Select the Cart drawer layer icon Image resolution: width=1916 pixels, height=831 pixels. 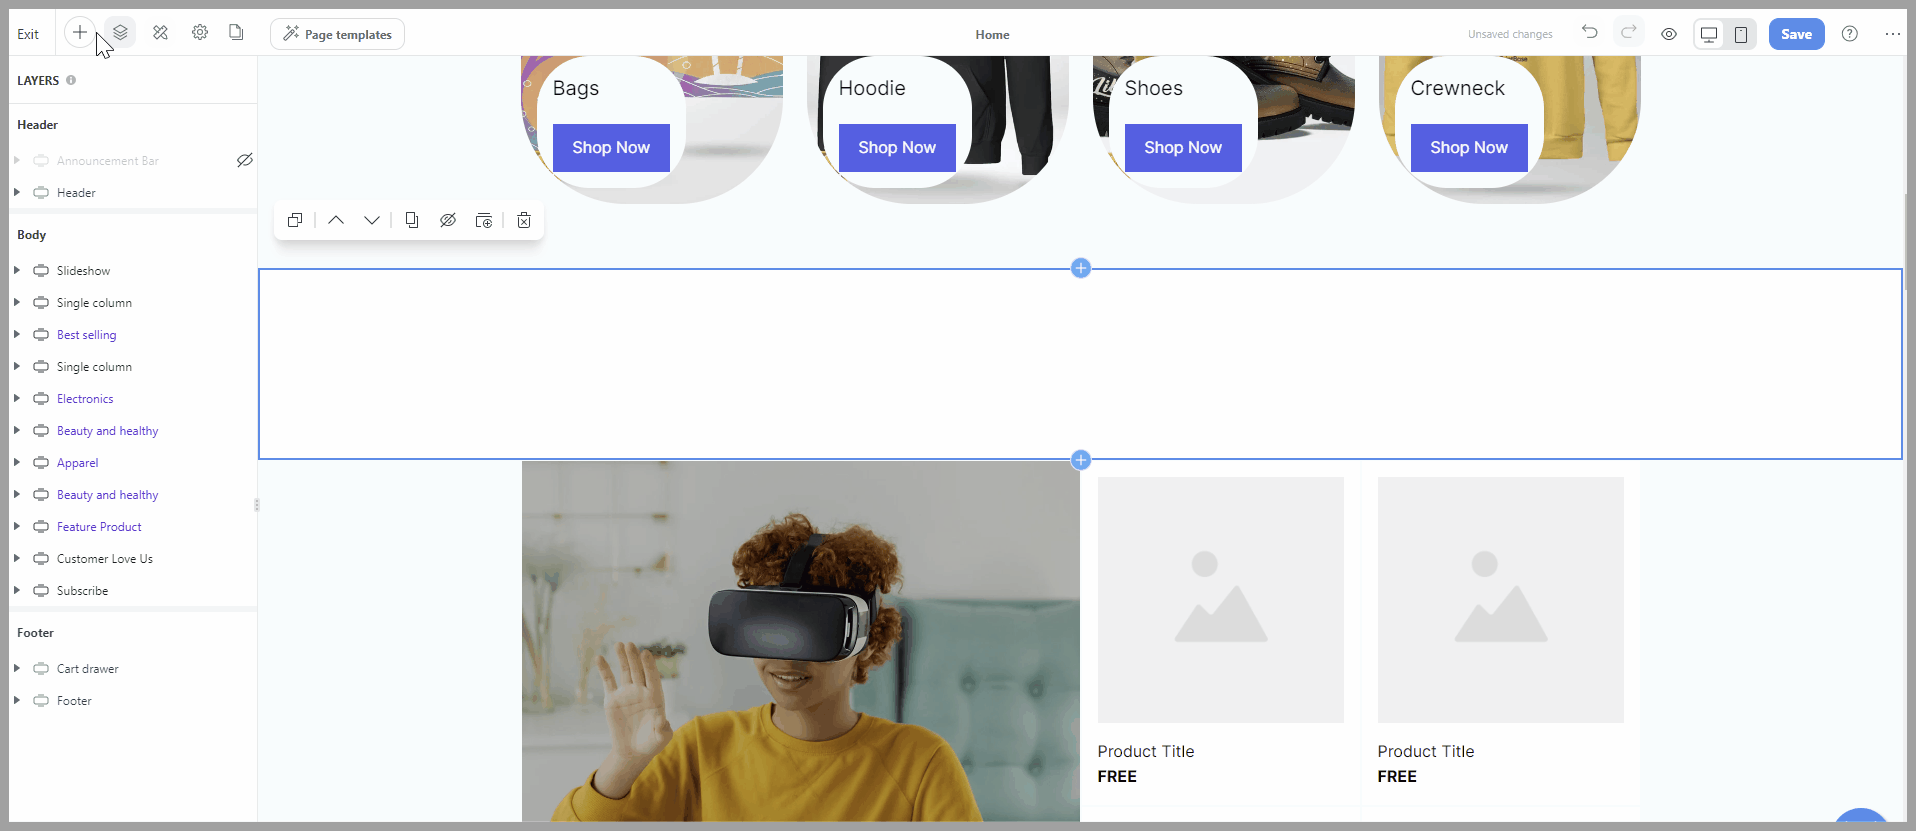point(41,668)
